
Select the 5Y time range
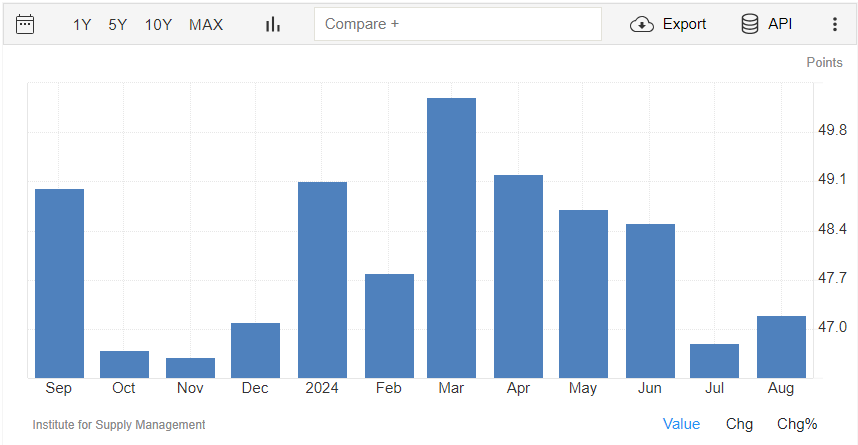click(x=118, y=25)
